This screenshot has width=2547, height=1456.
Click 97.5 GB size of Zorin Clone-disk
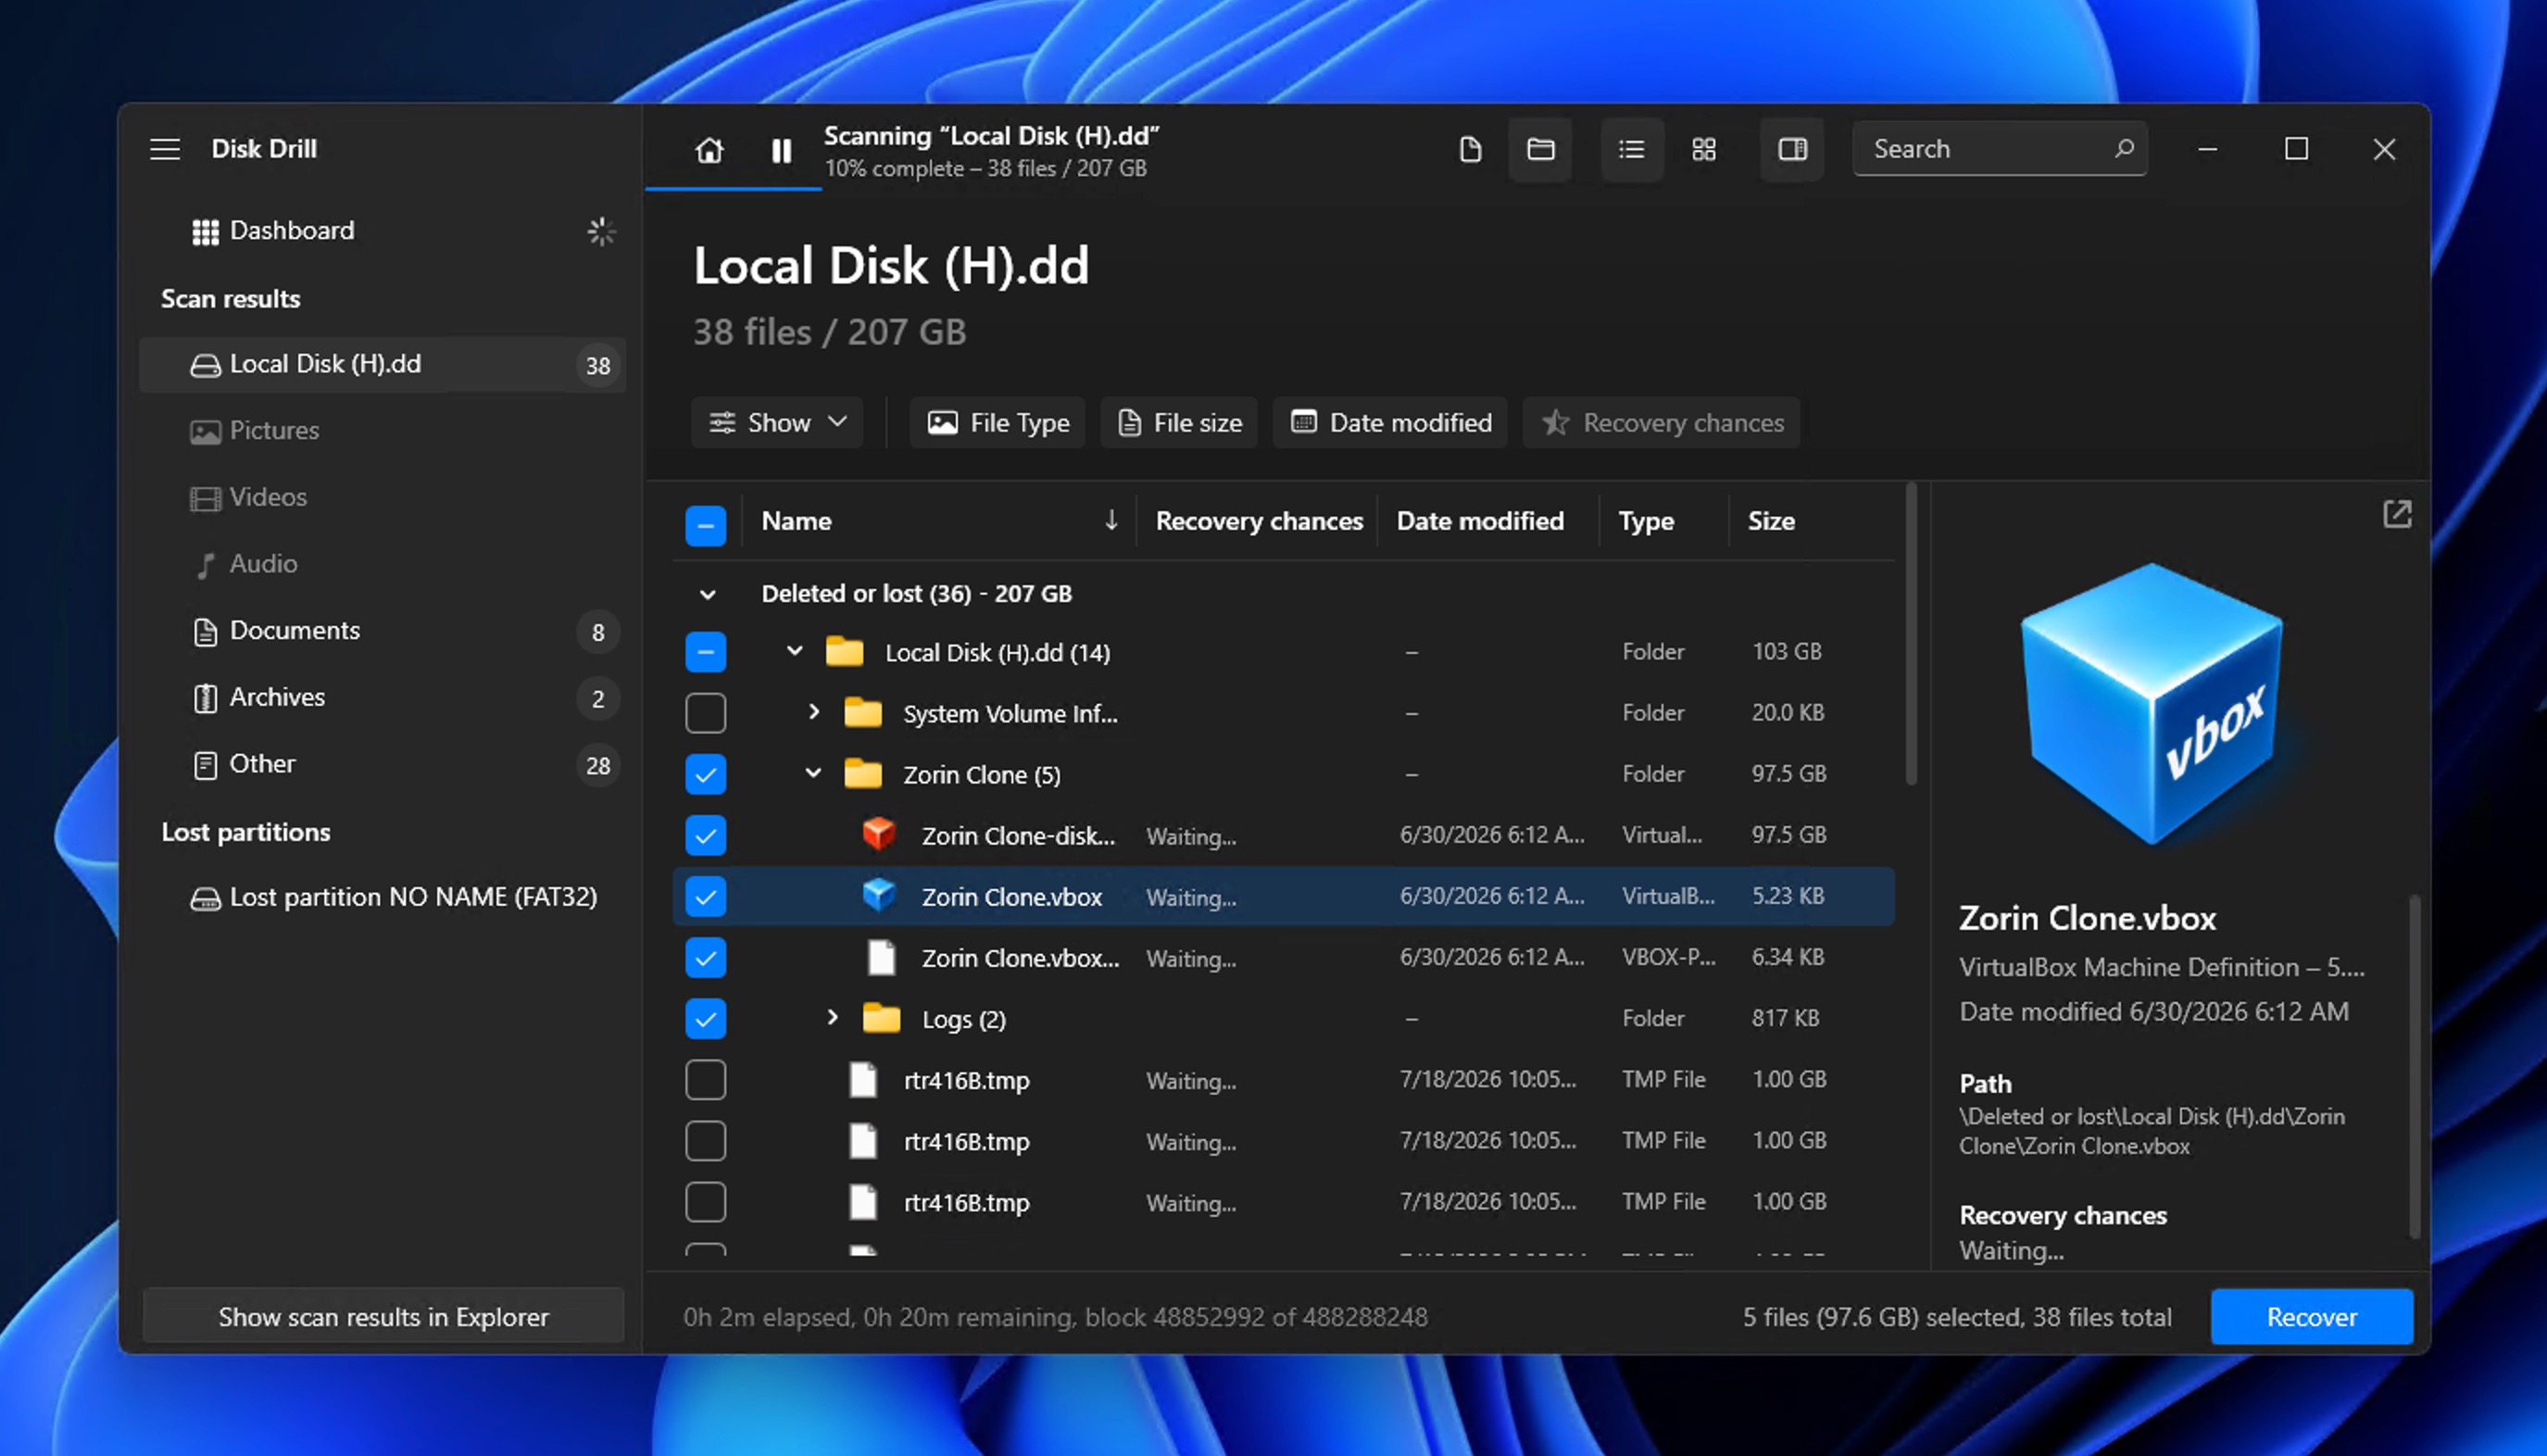[x=1788, y=835]
